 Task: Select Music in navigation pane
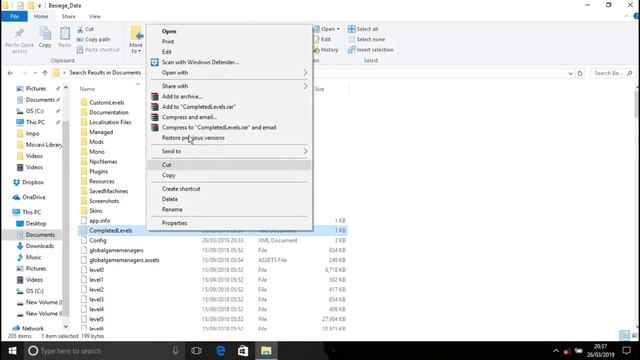[29, 258]
